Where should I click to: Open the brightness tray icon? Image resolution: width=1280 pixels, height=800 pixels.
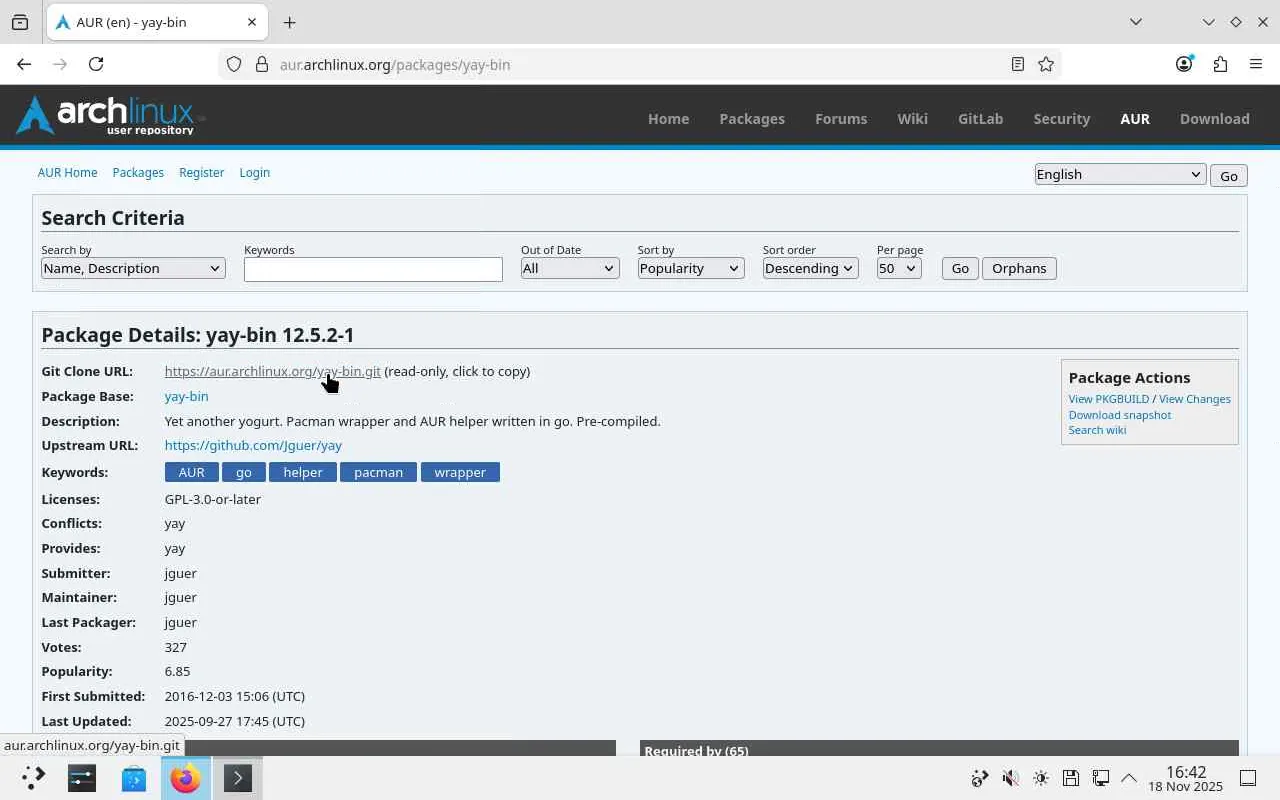(1040, 778)
